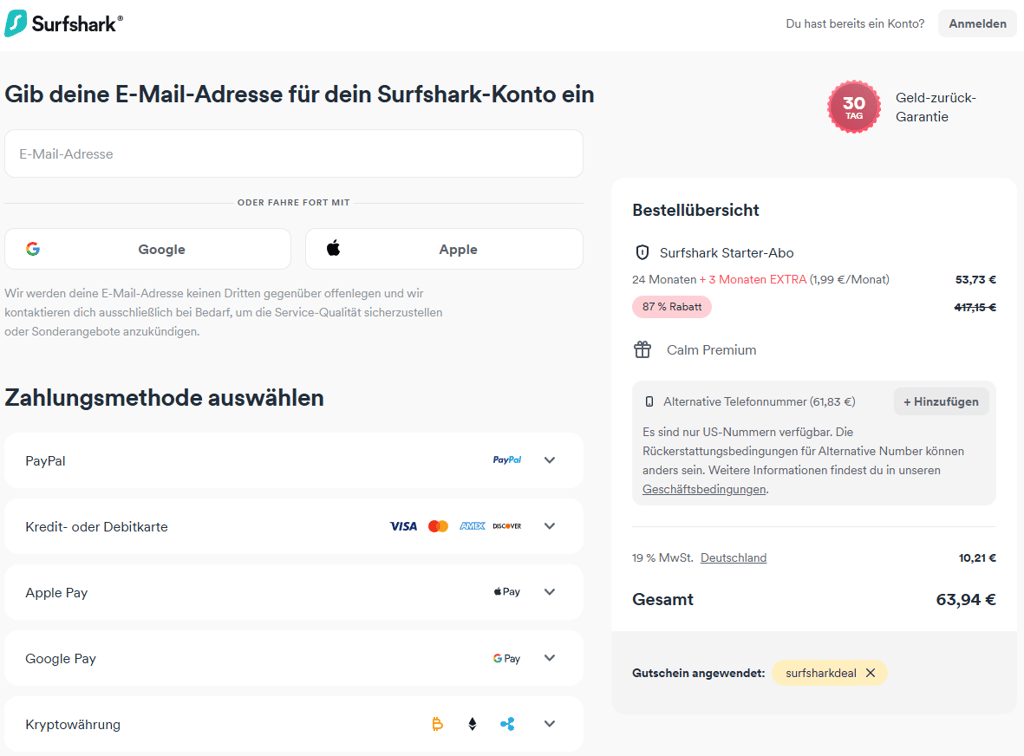The width and height of the screenshot is (1024, 756).
Task: Click the Bitcoin icon
Action: [x=438, y=724]
